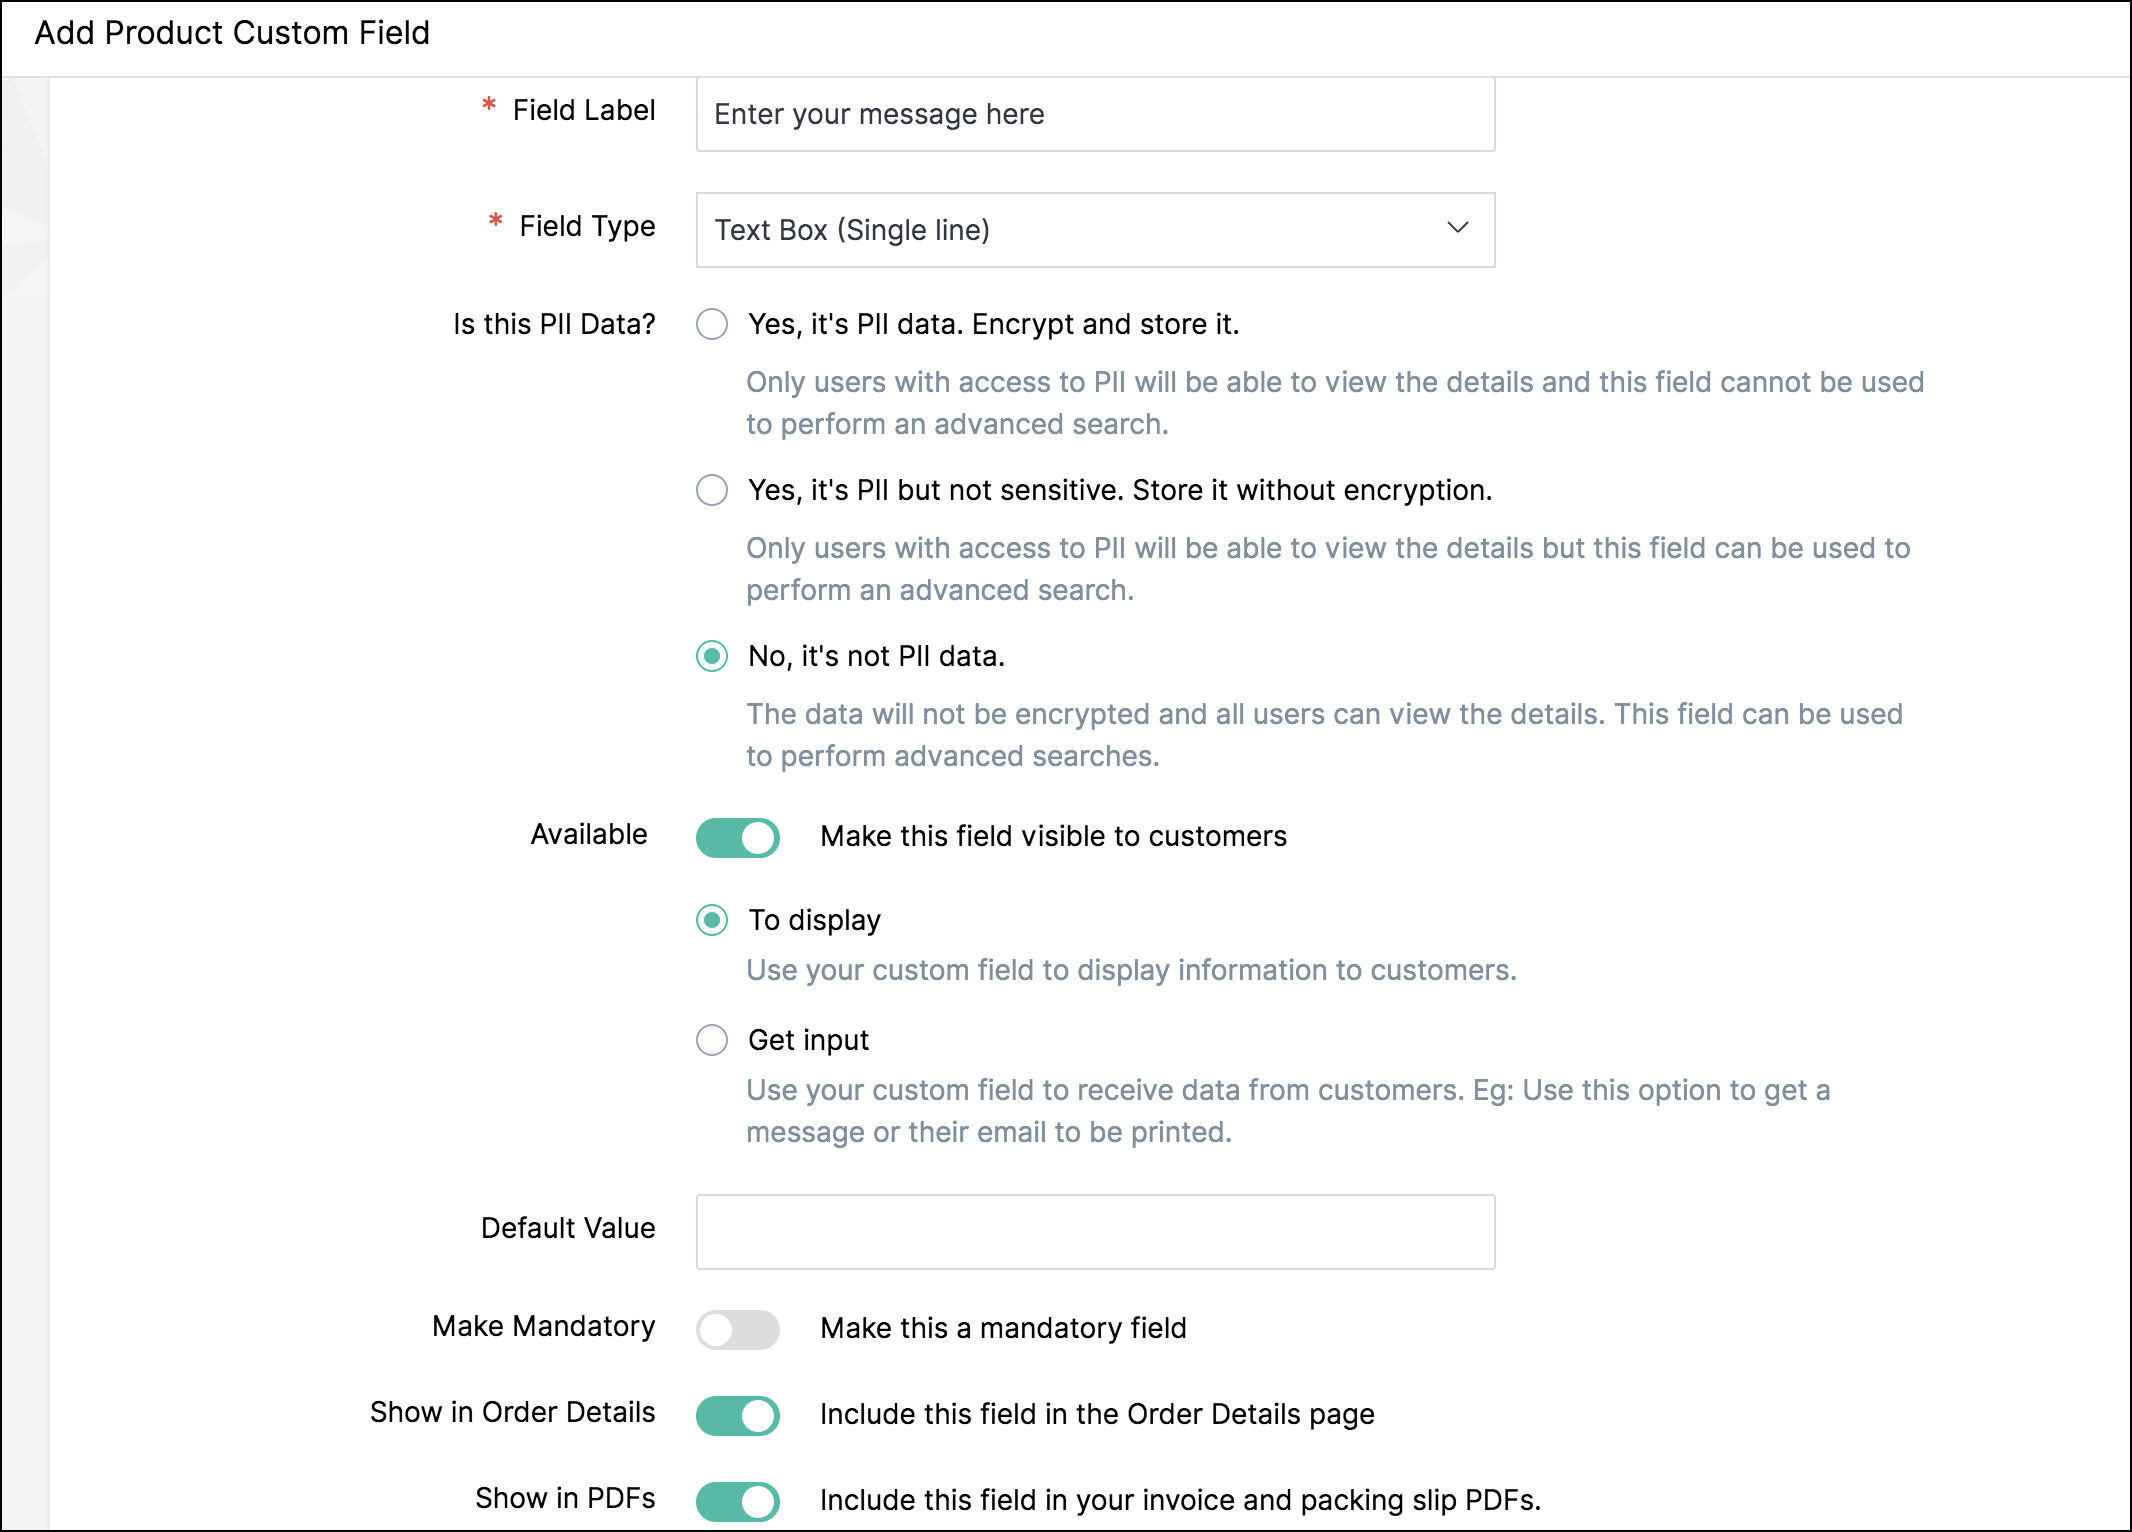
Task: Enable the Make Mandatory toggle
Action: click(x=738, y=1329)
